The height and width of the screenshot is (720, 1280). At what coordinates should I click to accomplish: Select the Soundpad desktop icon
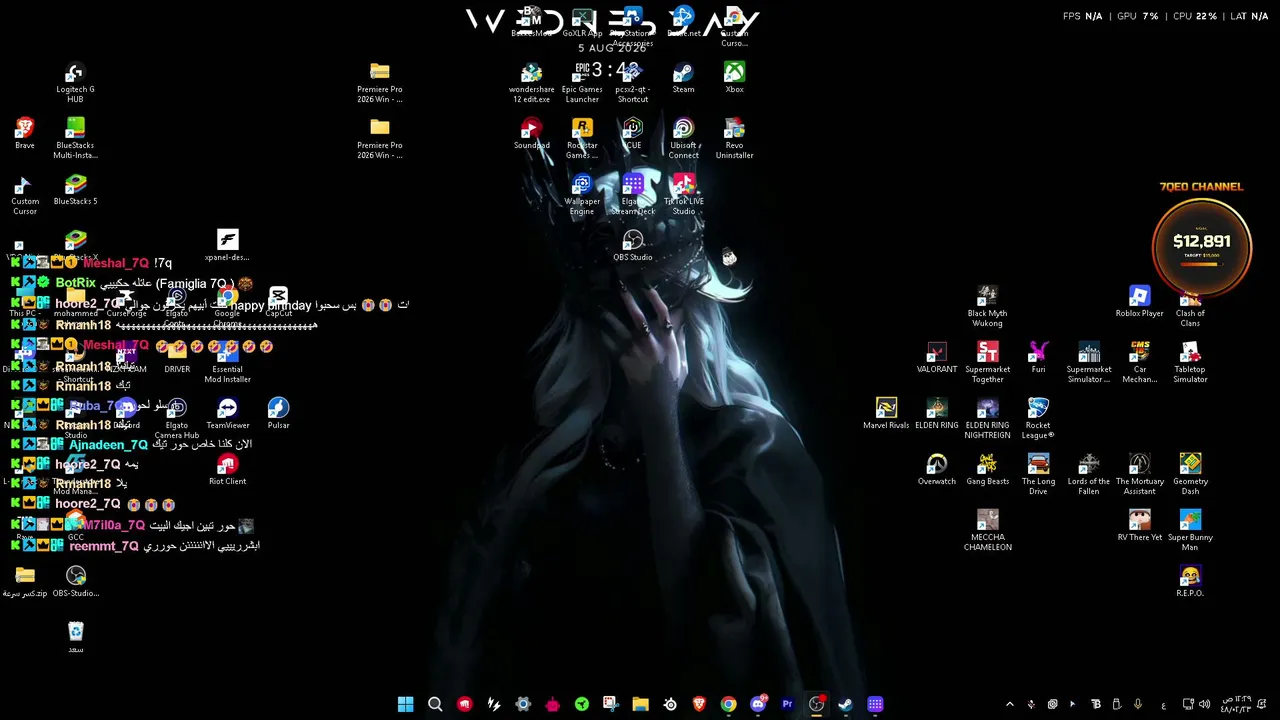[x=531, y=133]
